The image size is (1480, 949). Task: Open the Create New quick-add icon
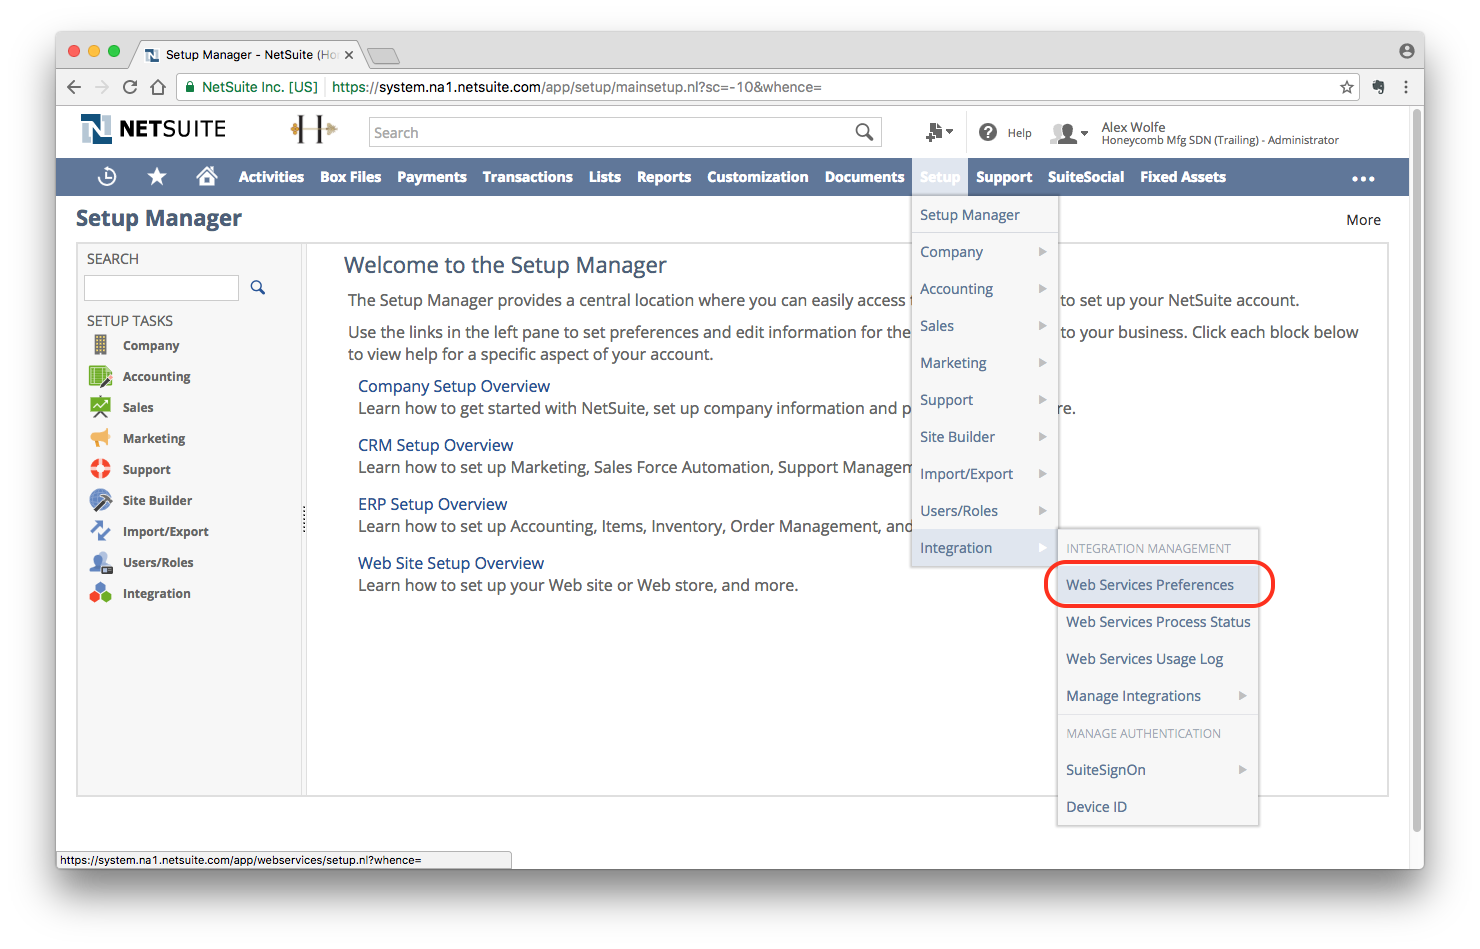(x=939, y=132)
